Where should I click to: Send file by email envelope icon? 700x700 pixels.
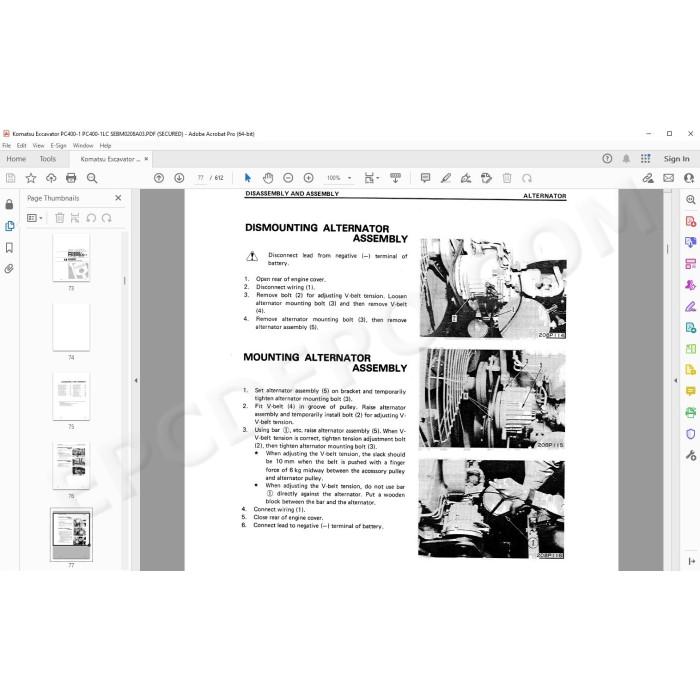point(668,178)
